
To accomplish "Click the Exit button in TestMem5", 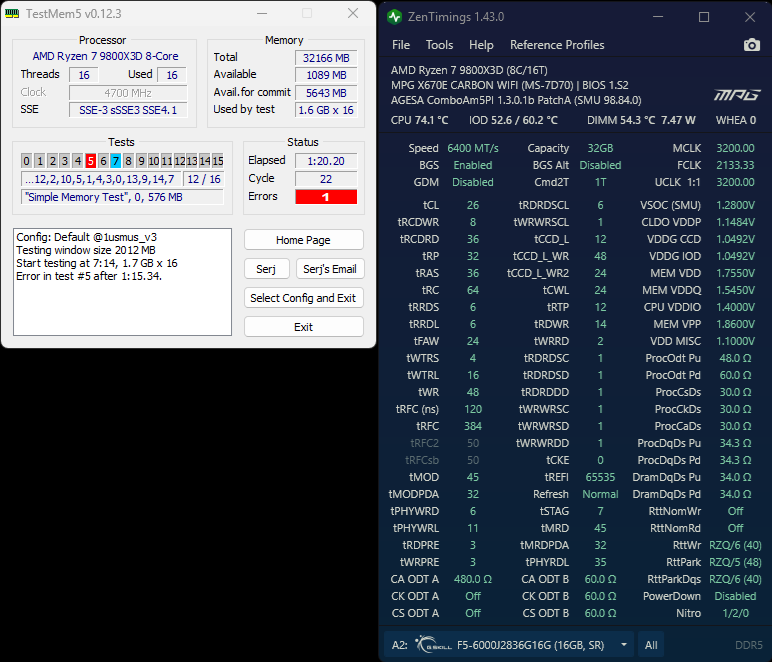I will (x=304, y=327).
